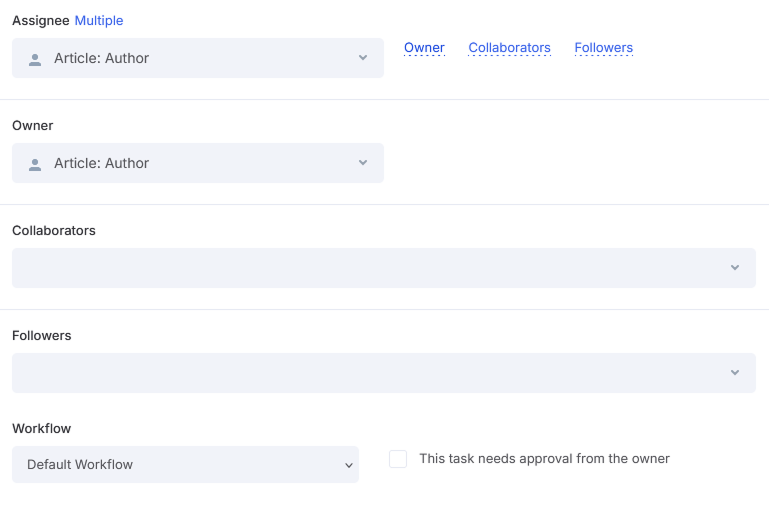Click the 'This task needs approval from the owner' label
The height and width of the screenshot is (514, 769).
point(544,459)
